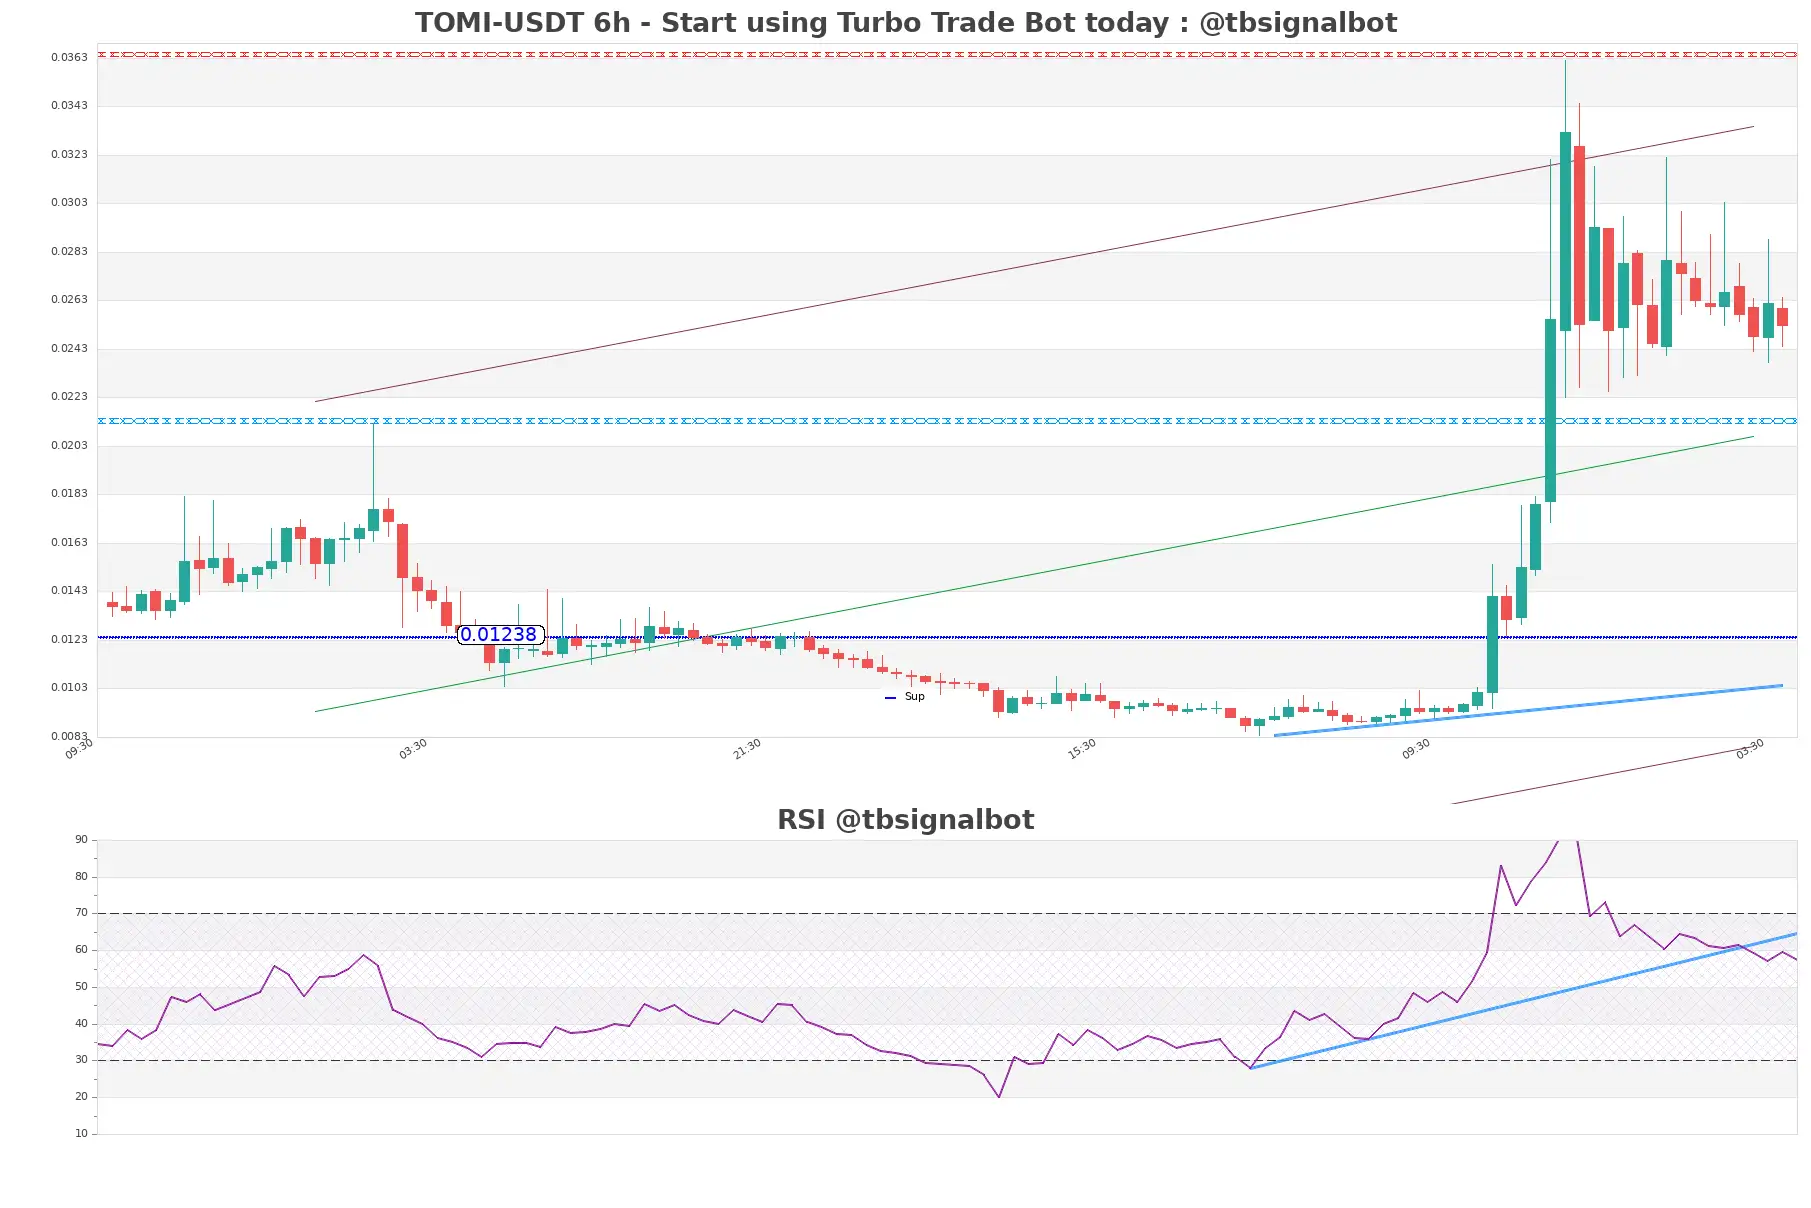Click the RSI 90 axis label
Viewport: 1811px width, 1208px height.
tap(81, 840)
